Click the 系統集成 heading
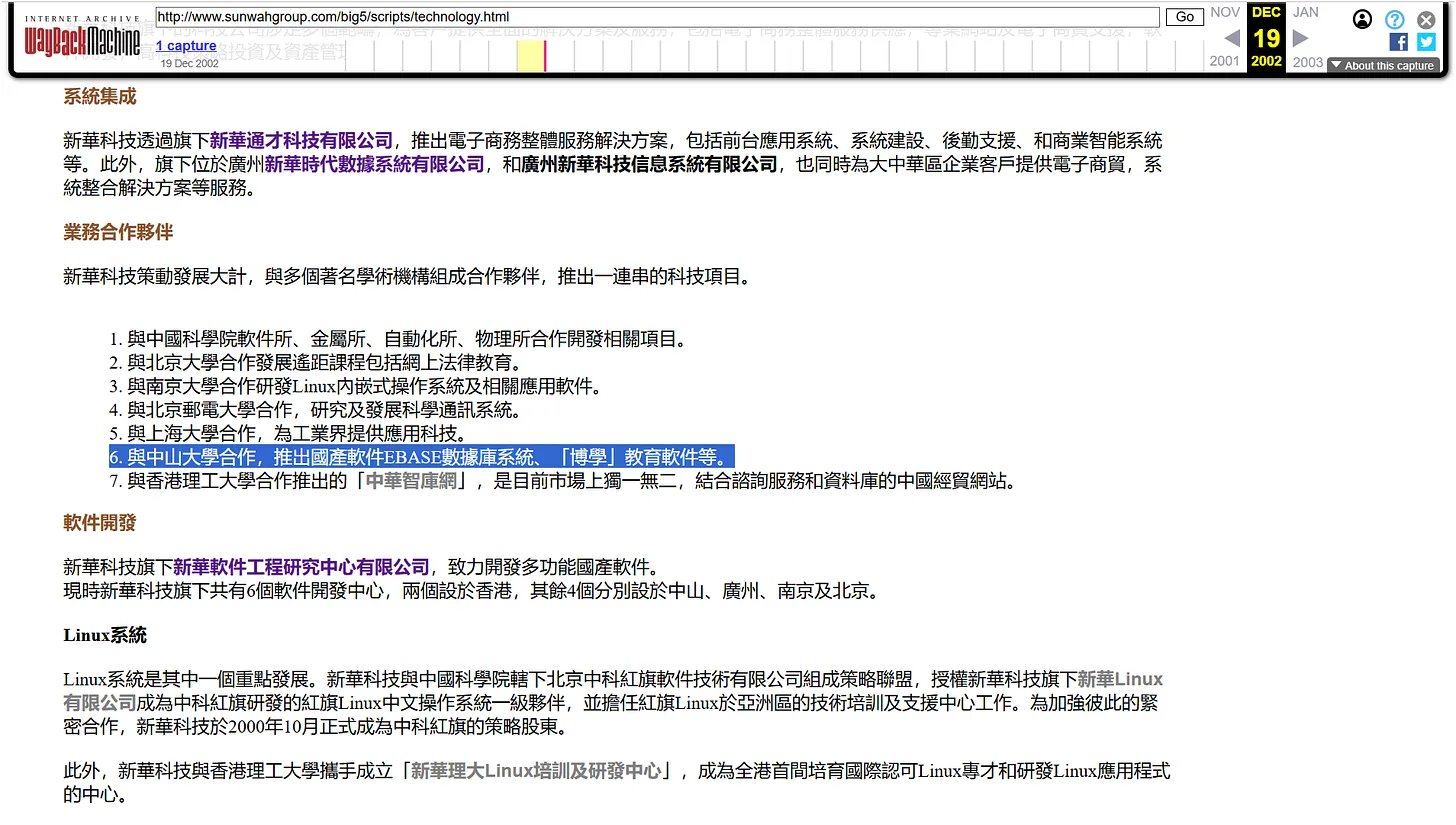 (x=99, y=97)
